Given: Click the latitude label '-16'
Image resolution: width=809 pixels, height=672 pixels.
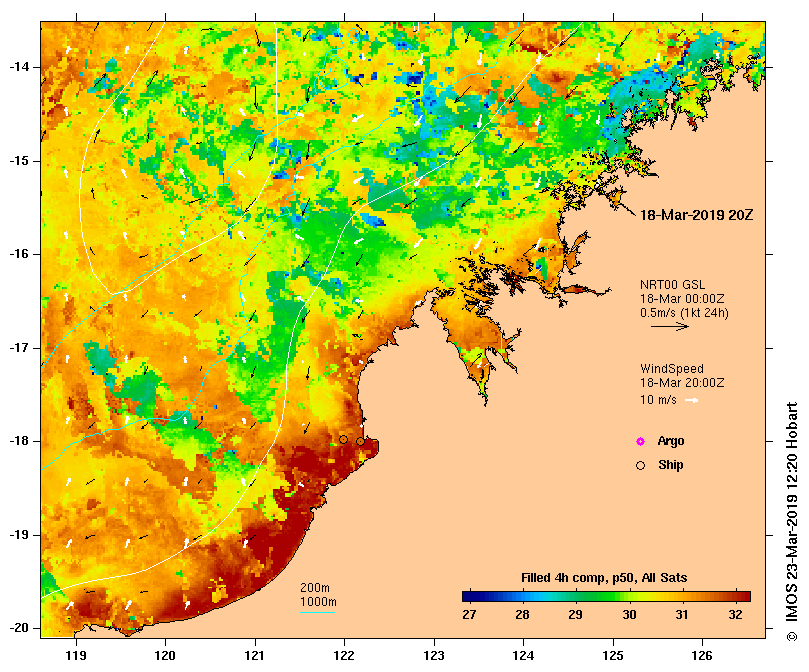Looking at the screenshot, I should coord(19,254).
